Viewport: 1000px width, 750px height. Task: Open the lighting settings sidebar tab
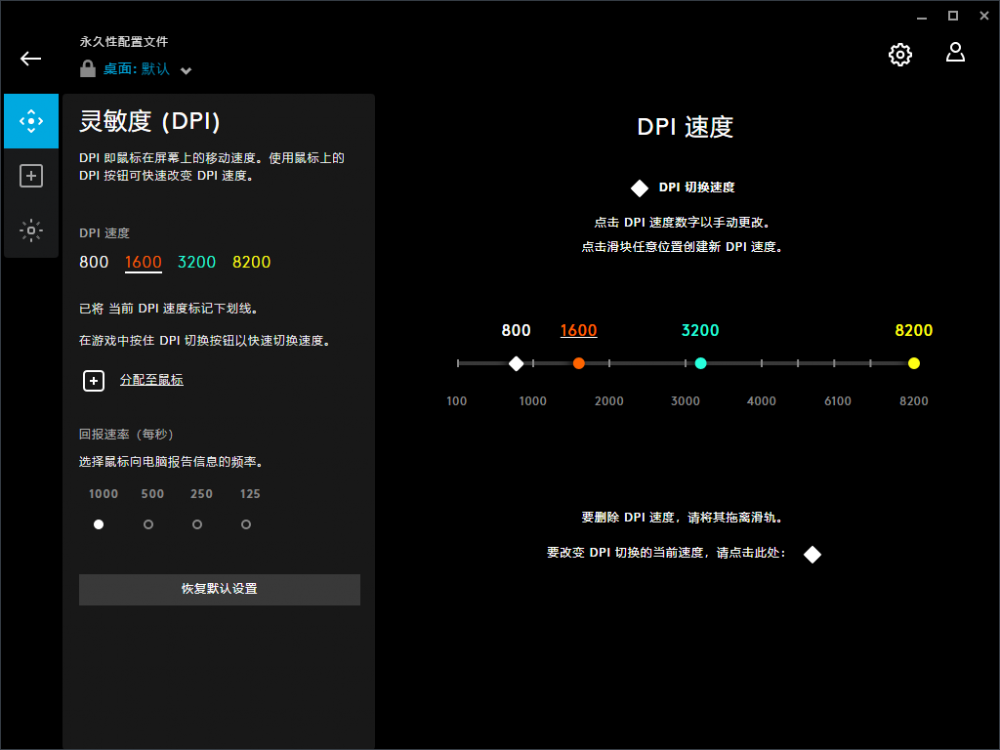tap(31, 231)
